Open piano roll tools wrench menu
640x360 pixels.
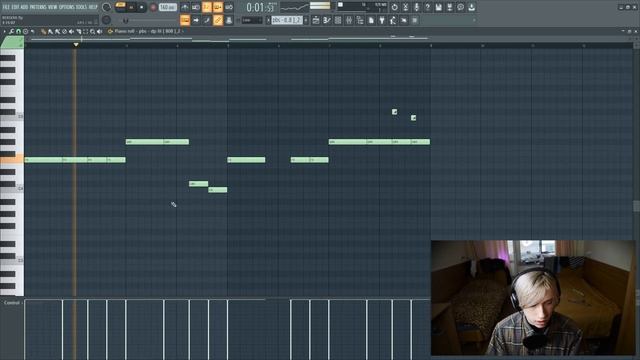[11, 31]
